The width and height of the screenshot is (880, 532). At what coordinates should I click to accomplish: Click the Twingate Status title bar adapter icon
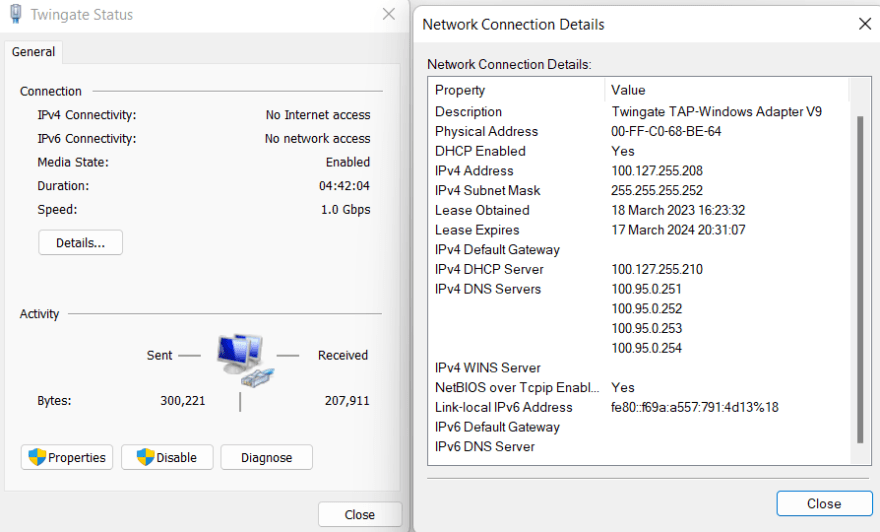(x=16, y=14)
